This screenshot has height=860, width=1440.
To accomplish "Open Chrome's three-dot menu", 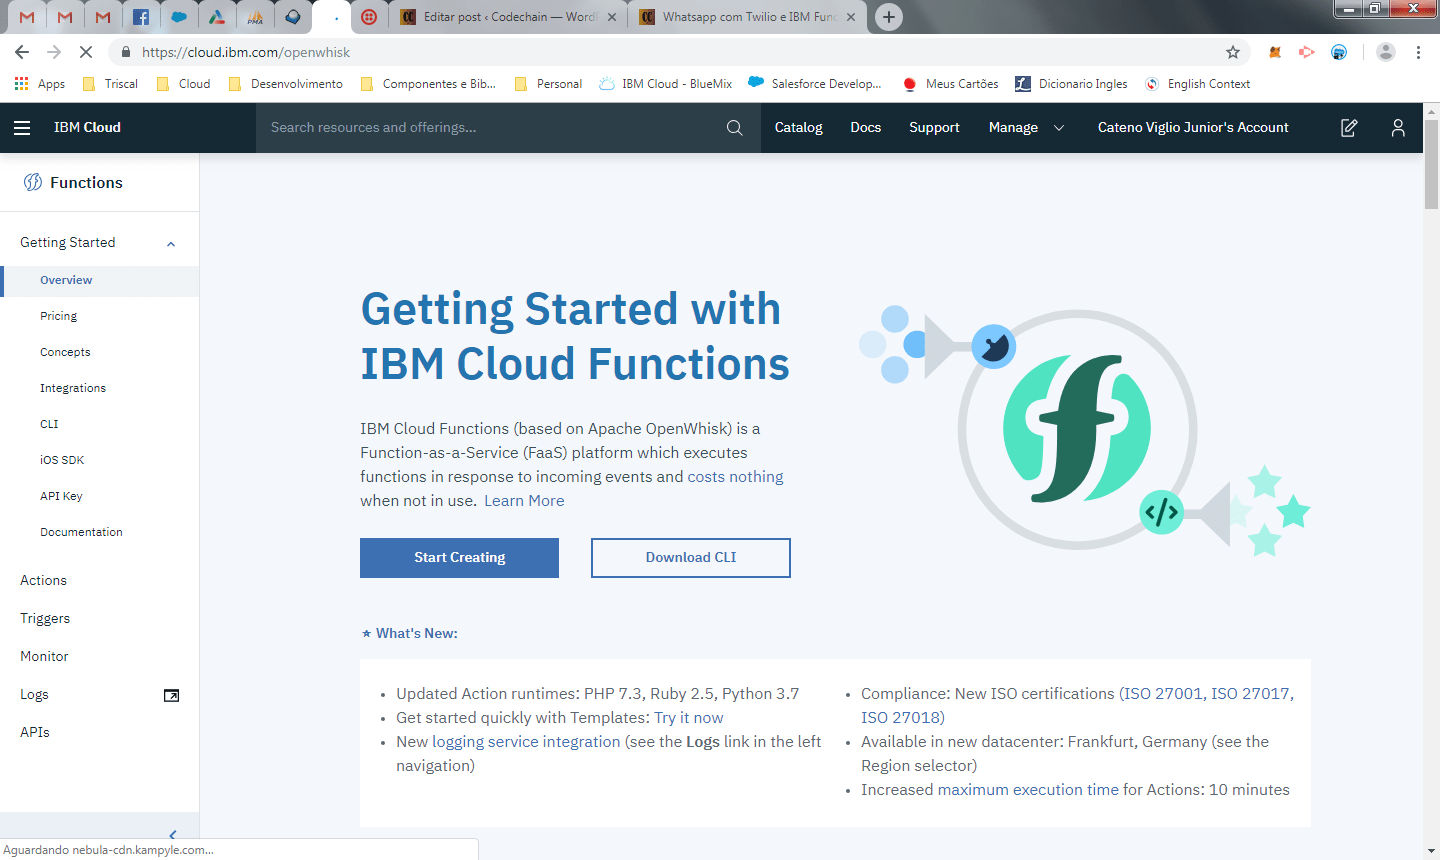I will (1418, 52).
